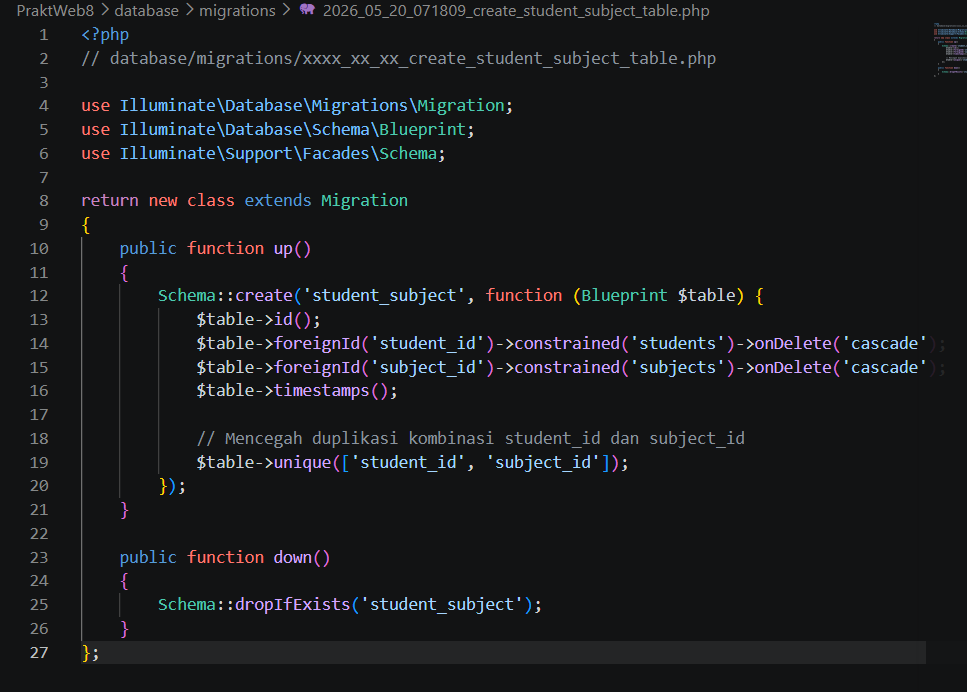
Task: Open the database breadcrumb segment
Action: click(x=146, y=10)
